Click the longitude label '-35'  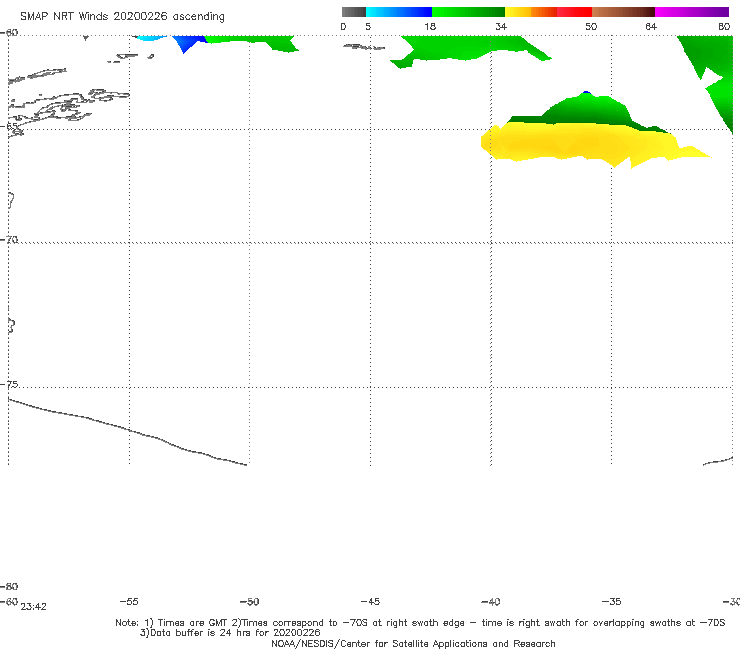pos(612,601)
